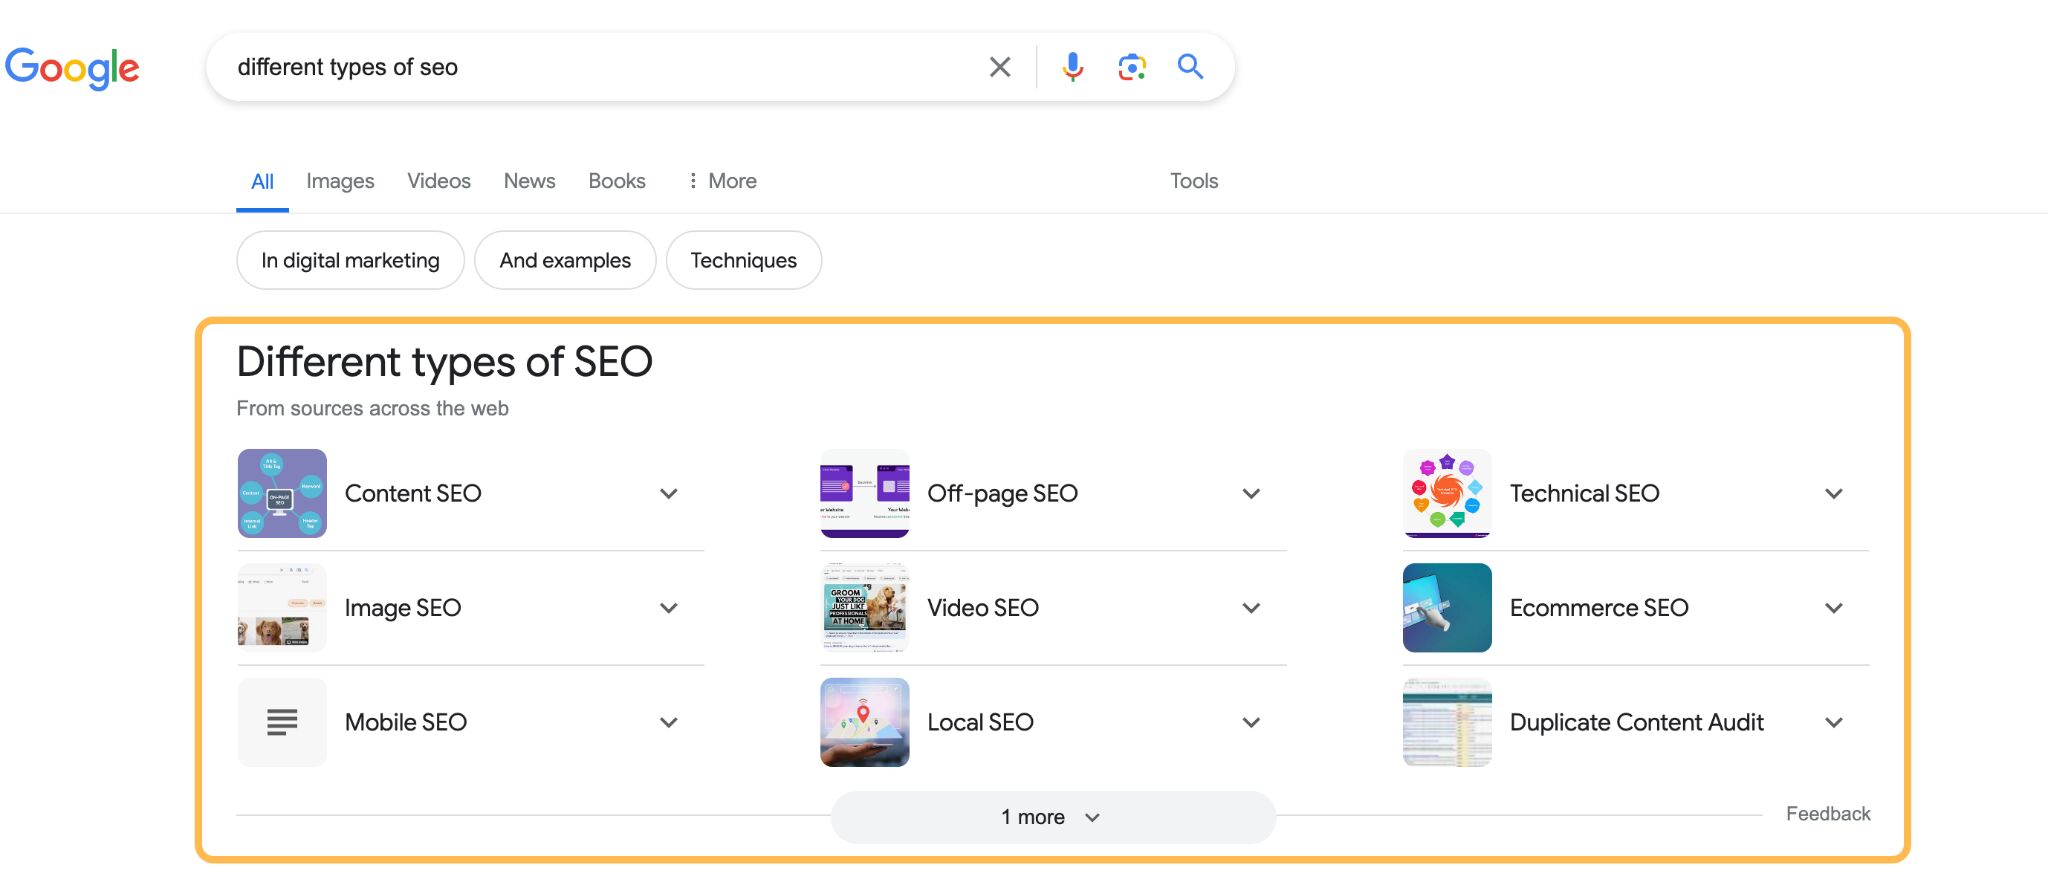This screenshot has width=2048, height=872.
Task: Expand the Local SEO chevron
Action: [1251, 722]
